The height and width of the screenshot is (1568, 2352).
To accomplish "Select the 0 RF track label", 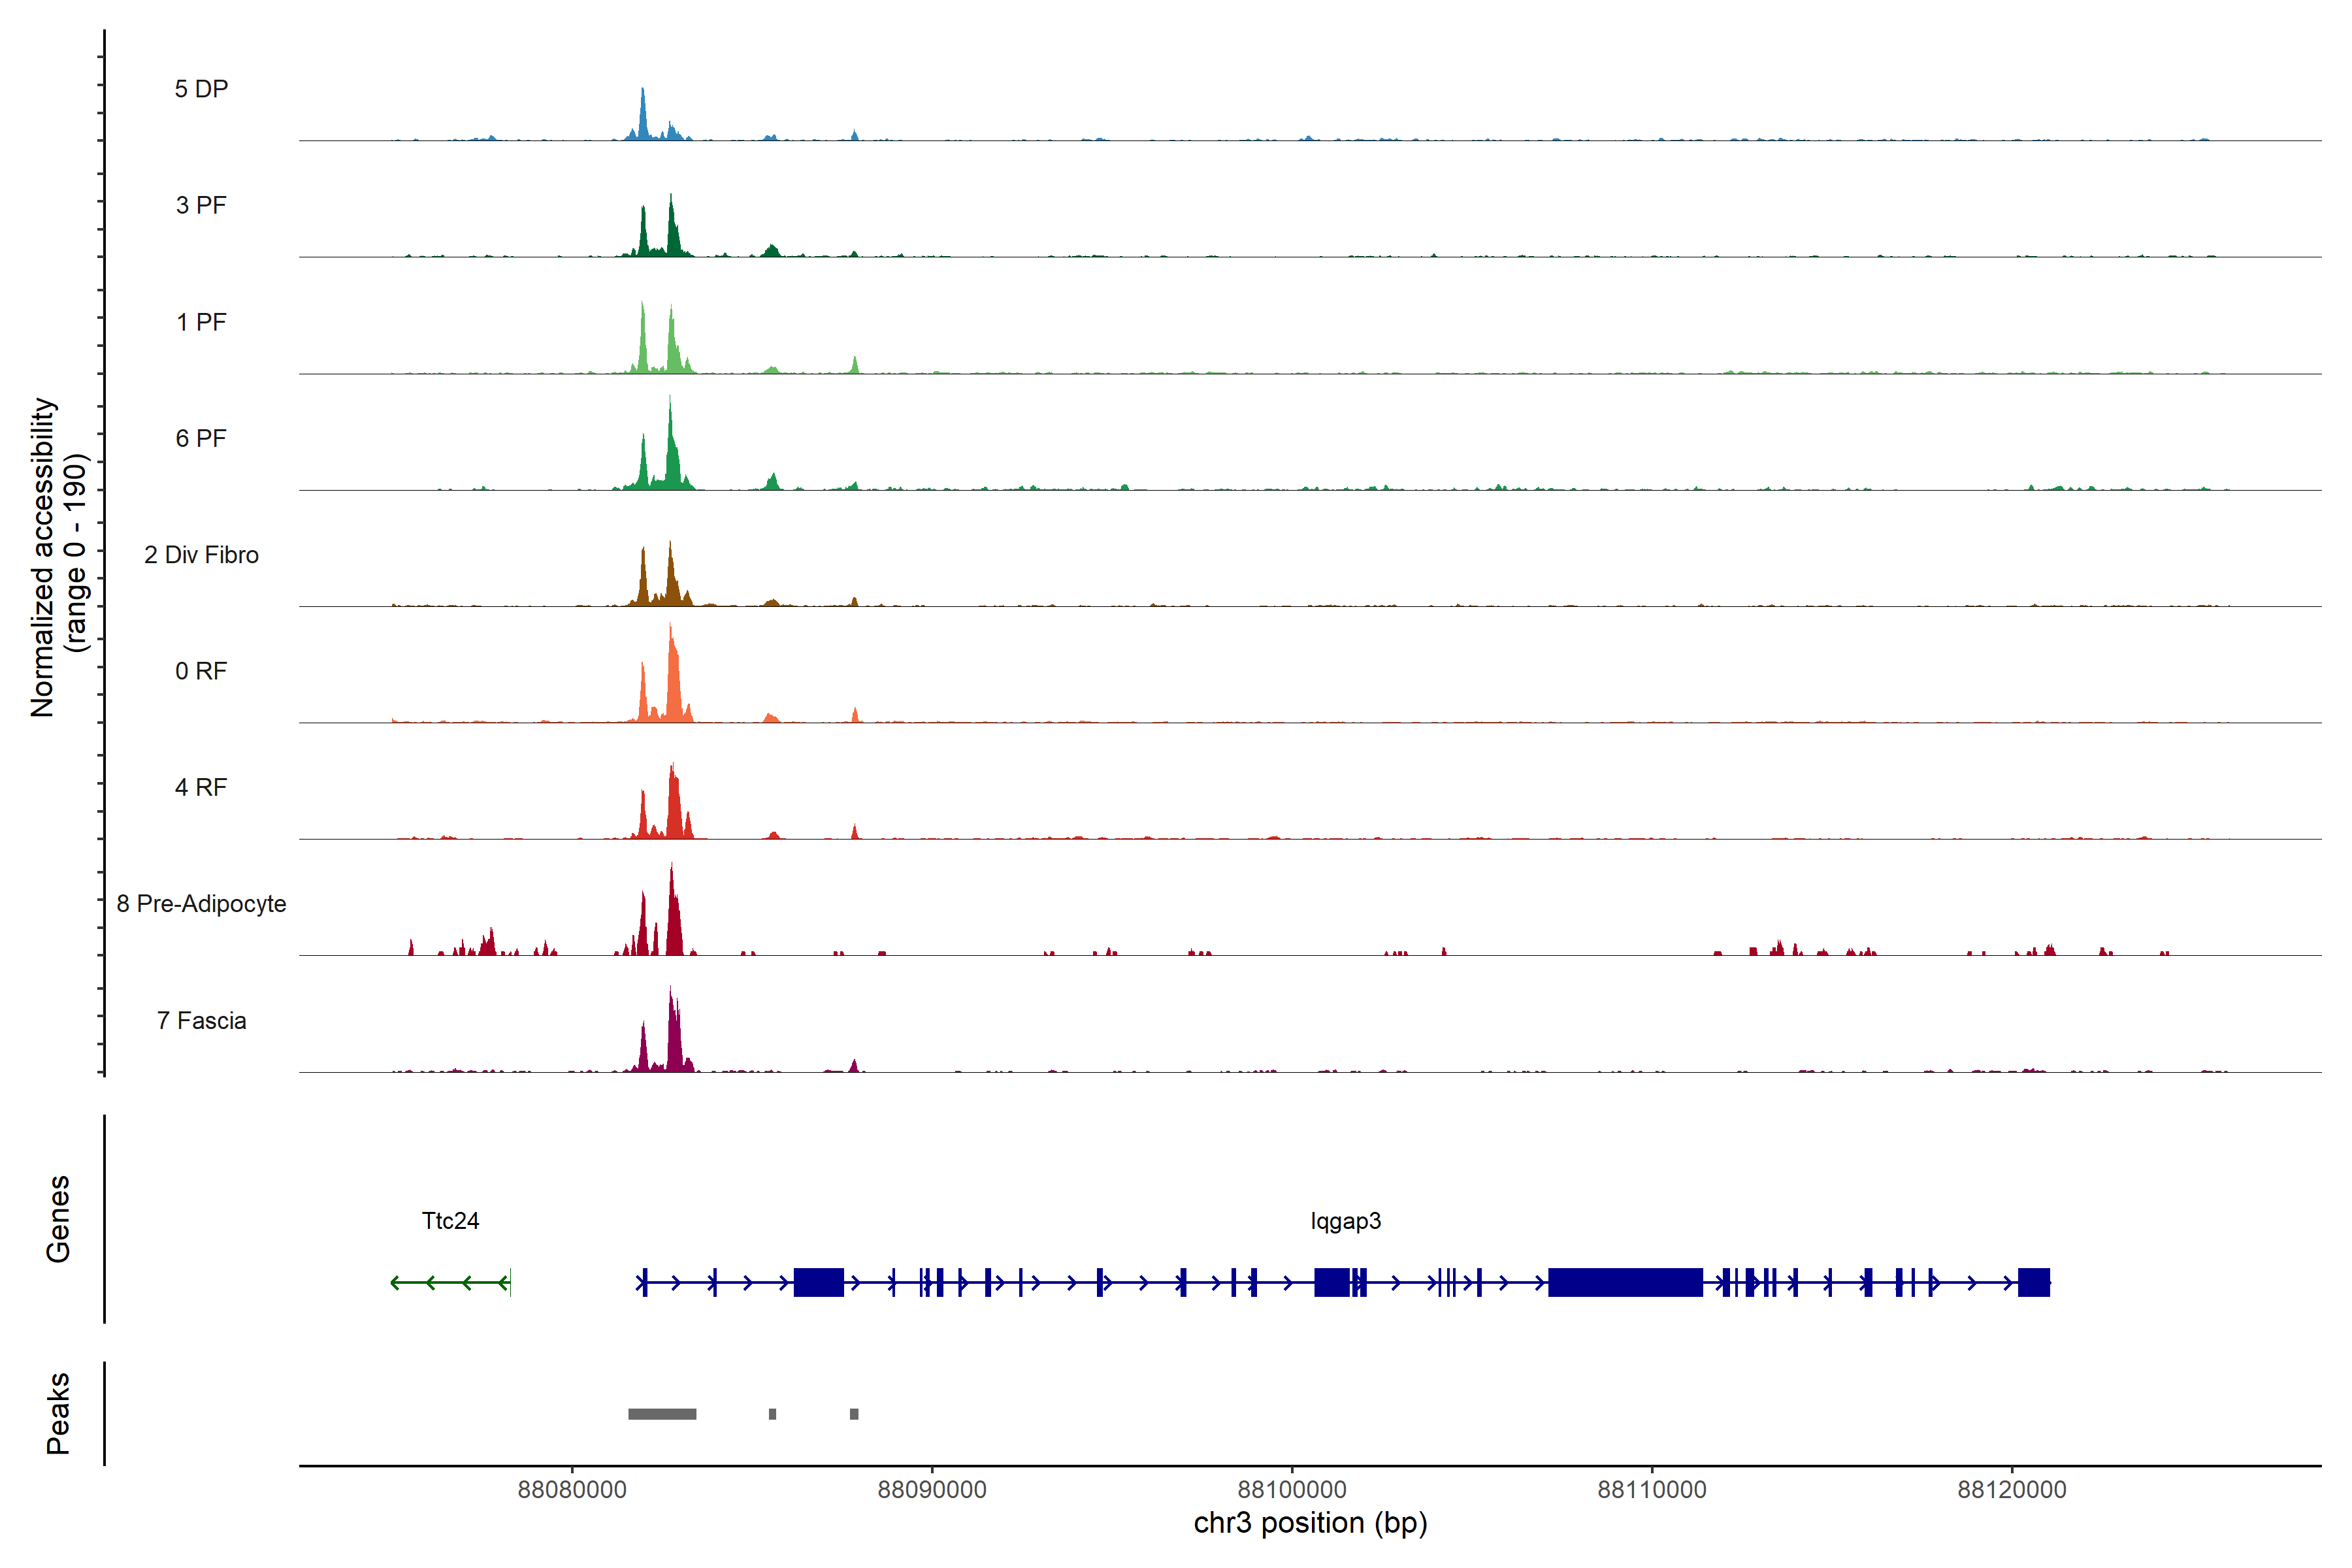I will point(201,671).
